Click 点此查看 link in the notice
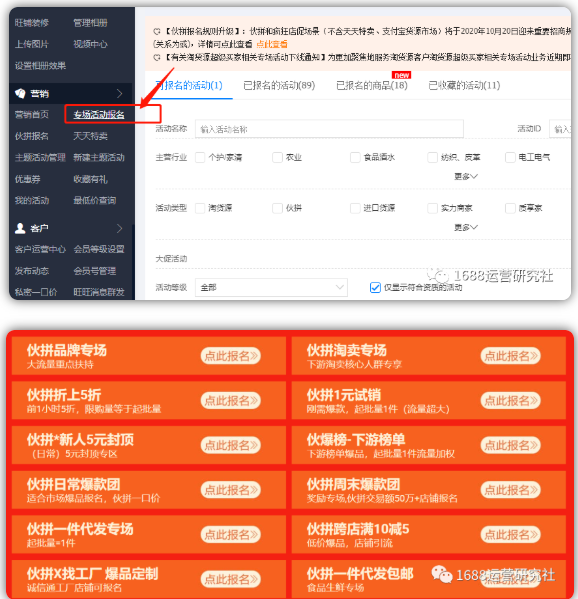Viewport: 578px width, 599px height. [x=272, y=44]
